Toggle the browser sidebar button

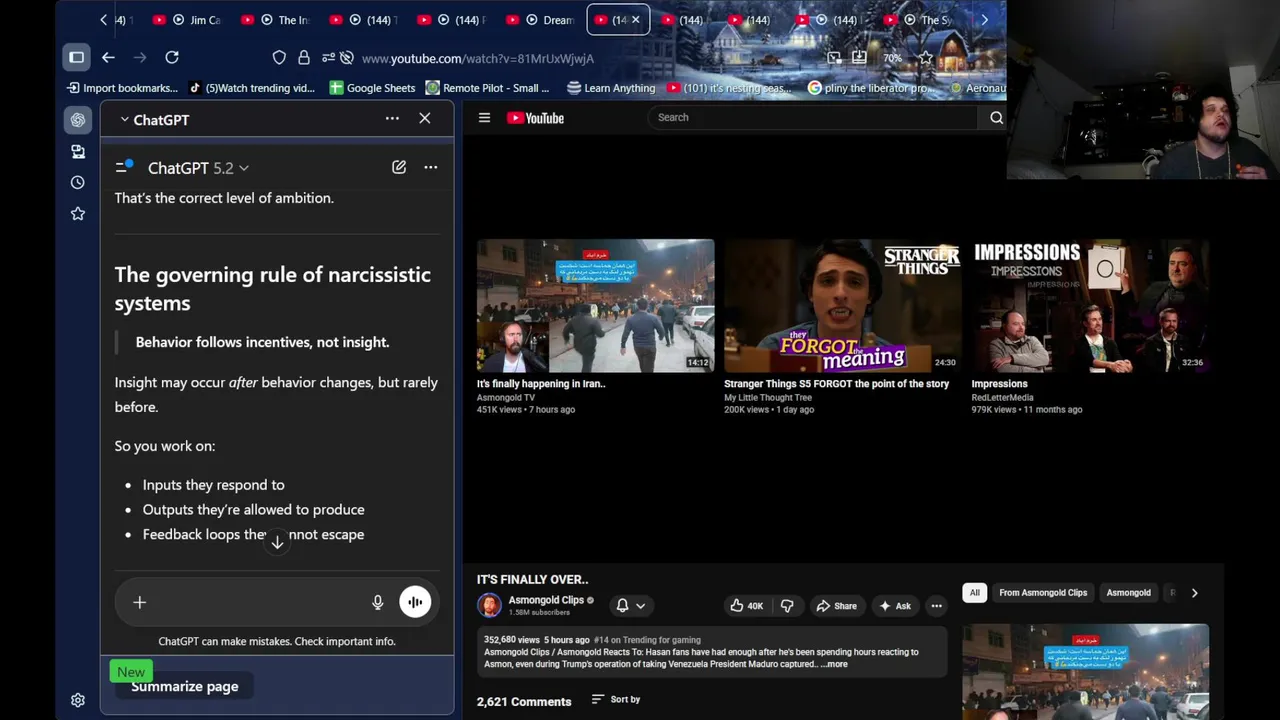[76, 57]
